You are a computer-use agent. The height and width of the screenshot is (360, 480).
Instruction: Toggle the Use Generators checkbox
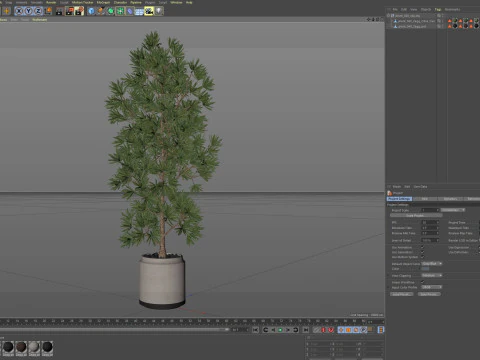pyautogui.click(x=422, y=252)
